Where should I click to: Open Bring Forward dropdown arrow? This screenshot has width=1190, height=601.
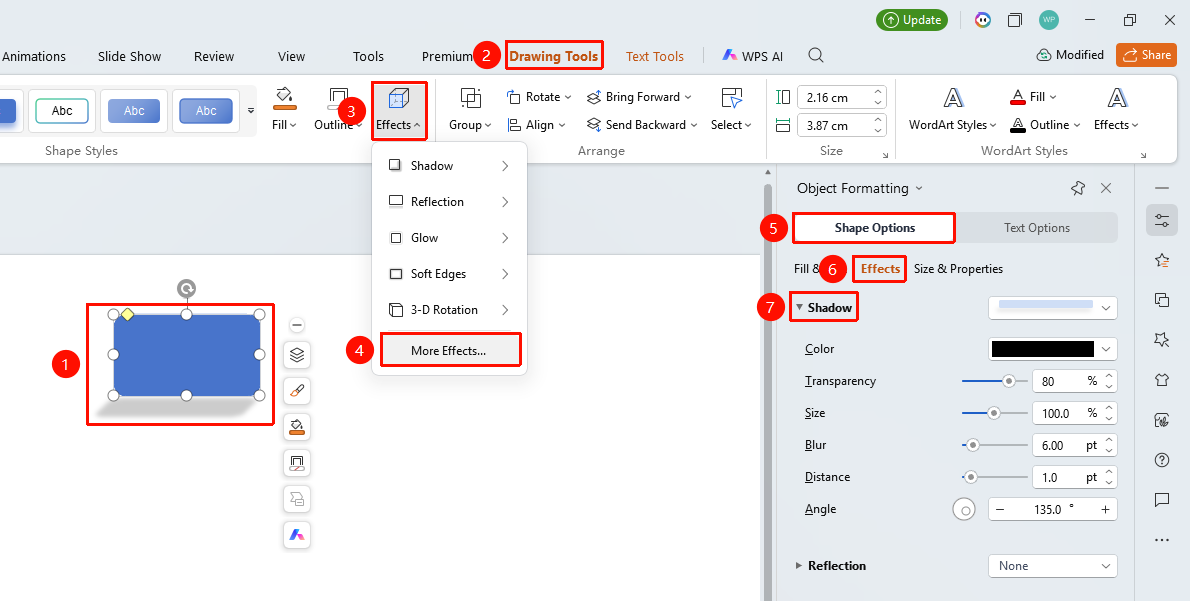click(x=688, y=97)
